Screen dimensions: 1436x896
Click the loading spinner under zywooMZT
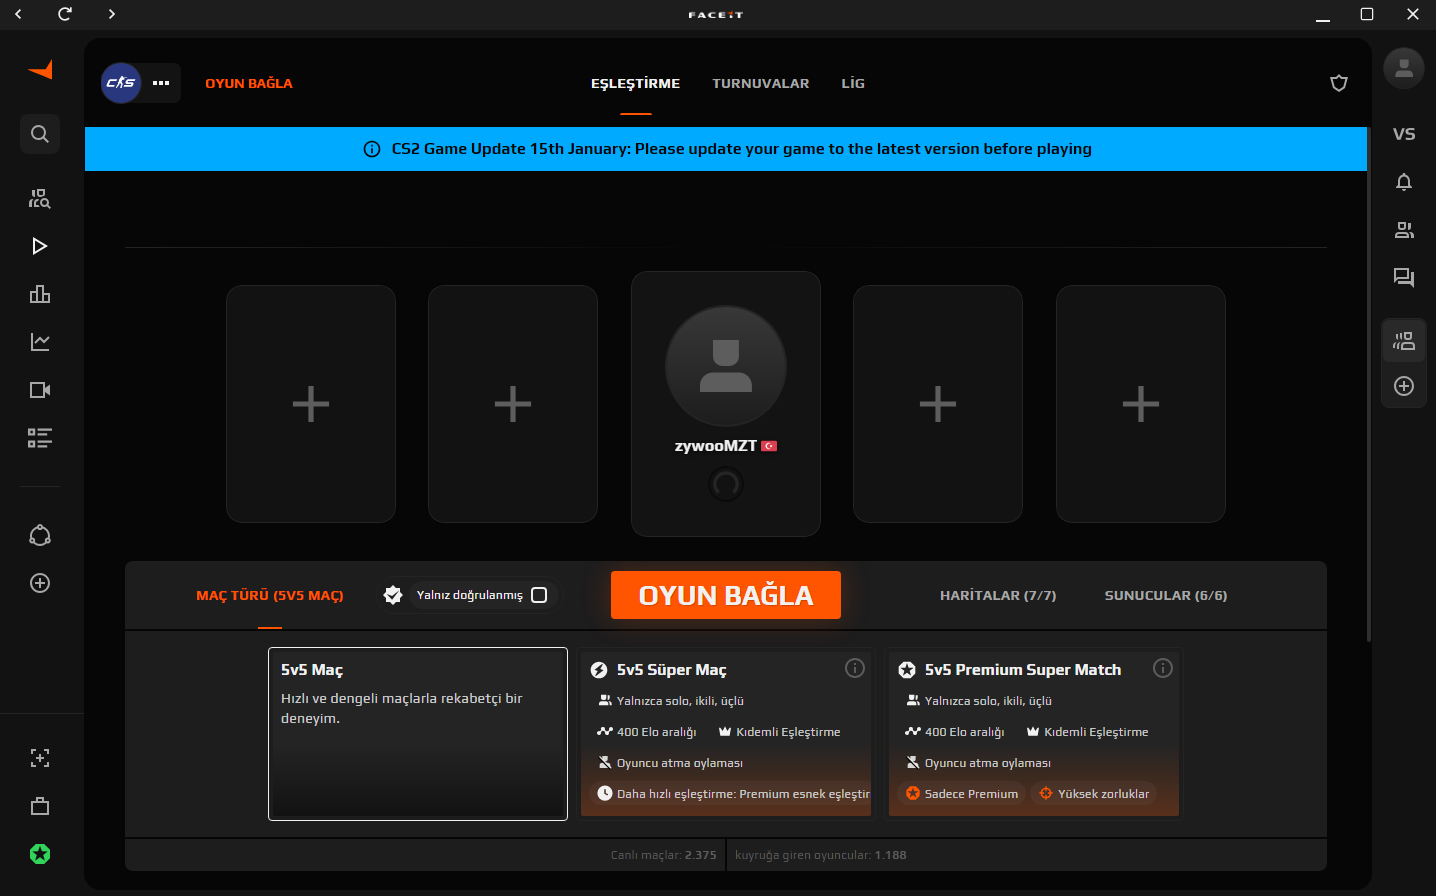tap(726, 484)
